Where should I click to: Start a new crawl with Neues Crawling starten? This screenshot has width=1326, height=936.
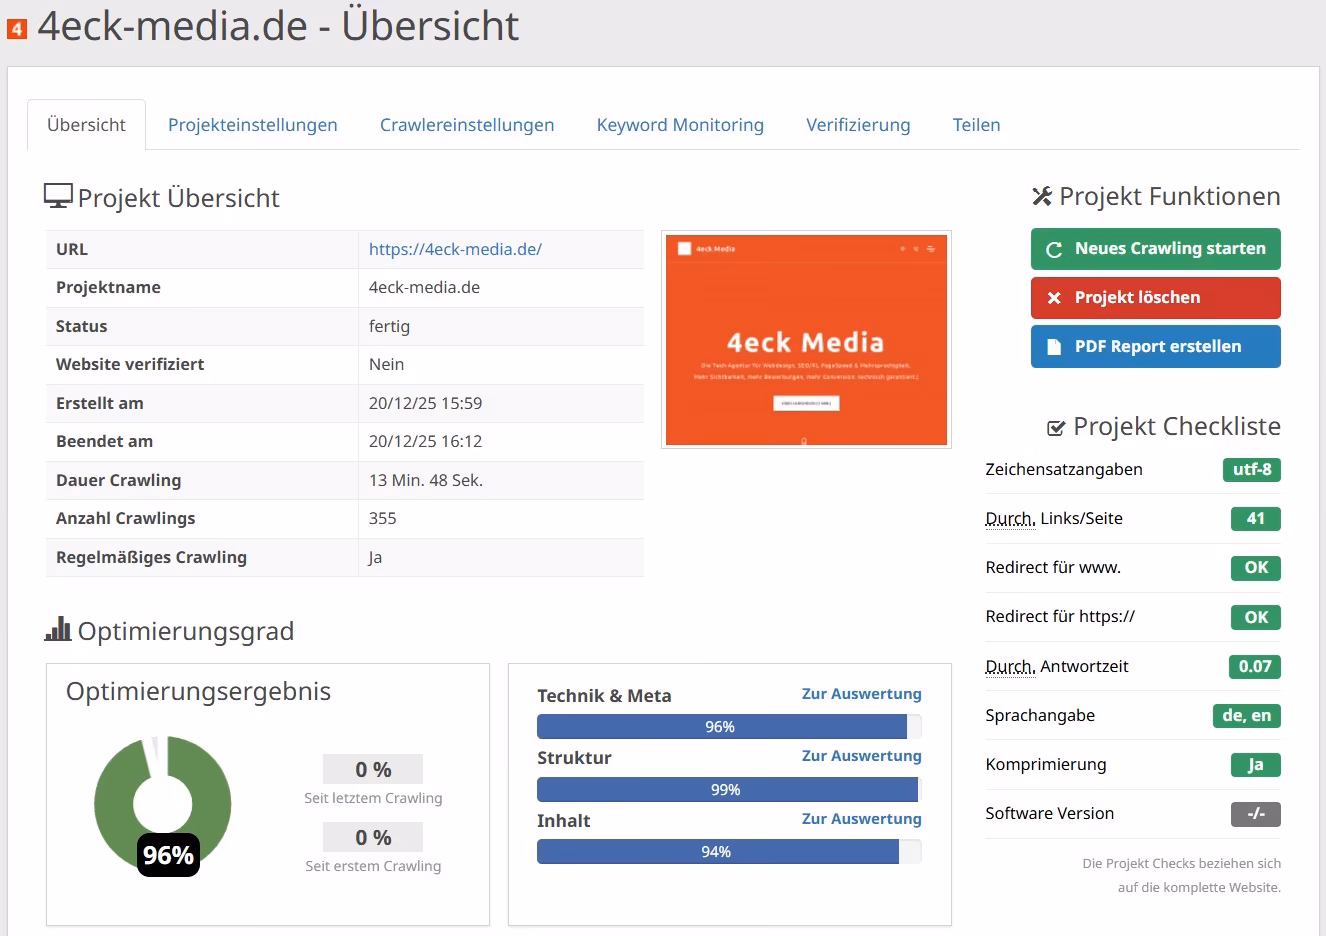point(1155,249)
